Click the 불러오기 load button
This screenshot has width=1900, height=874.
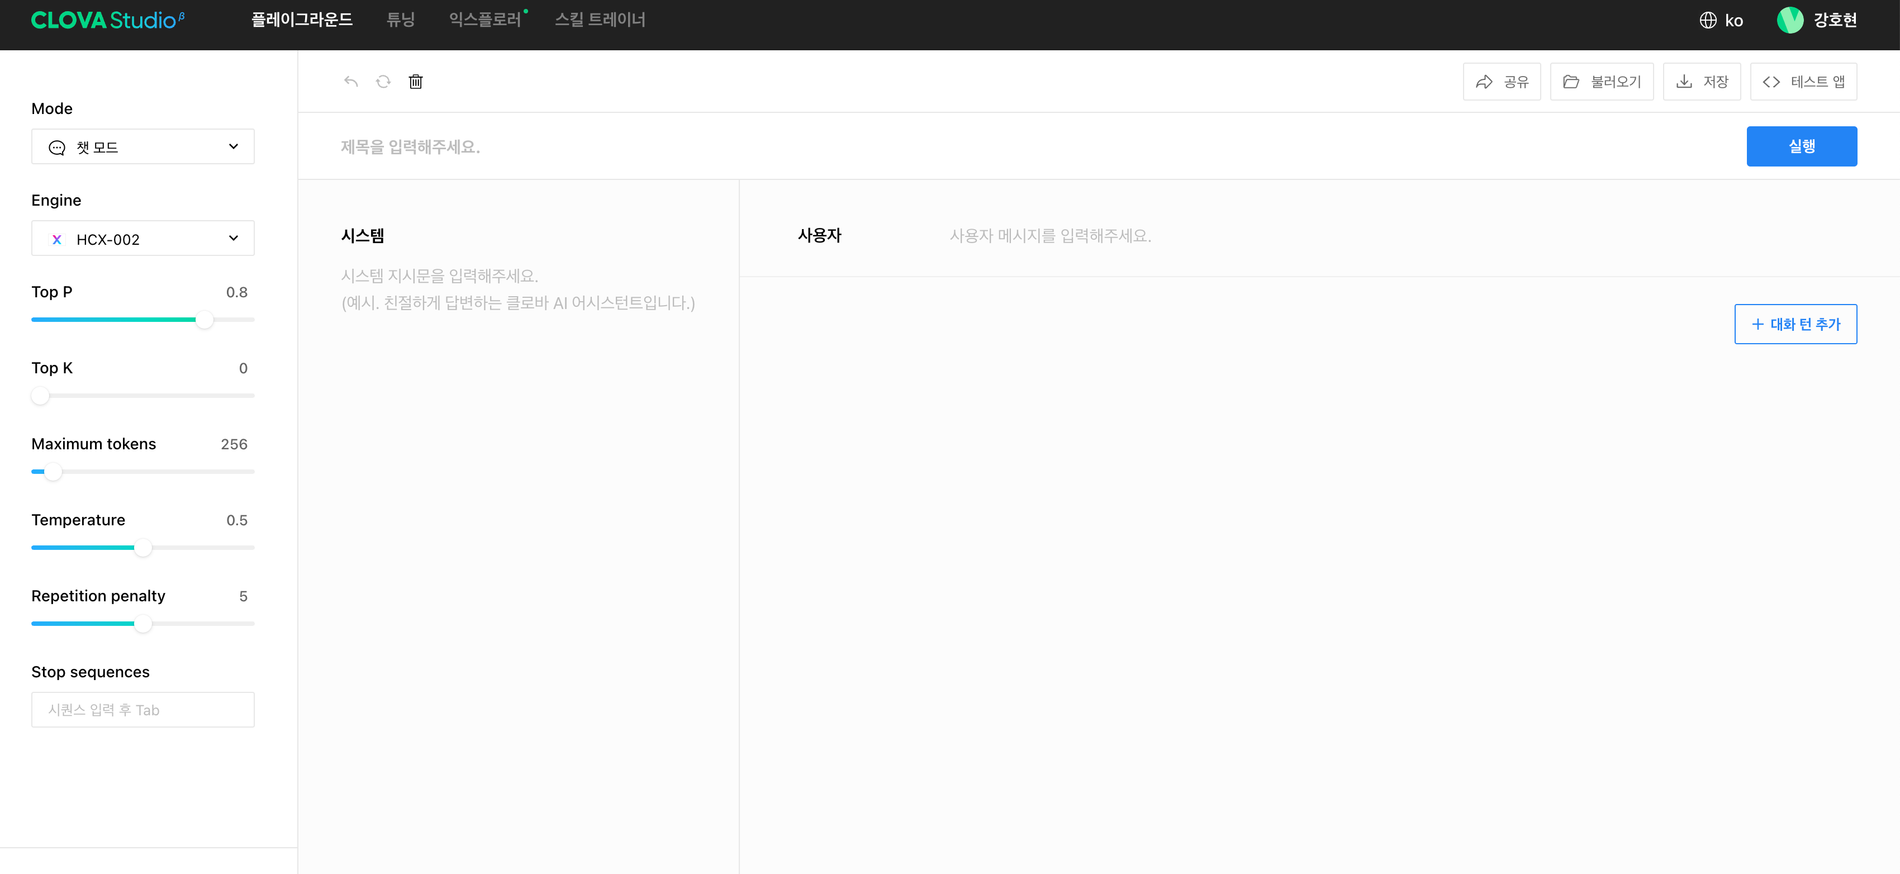pos(1602,82)
